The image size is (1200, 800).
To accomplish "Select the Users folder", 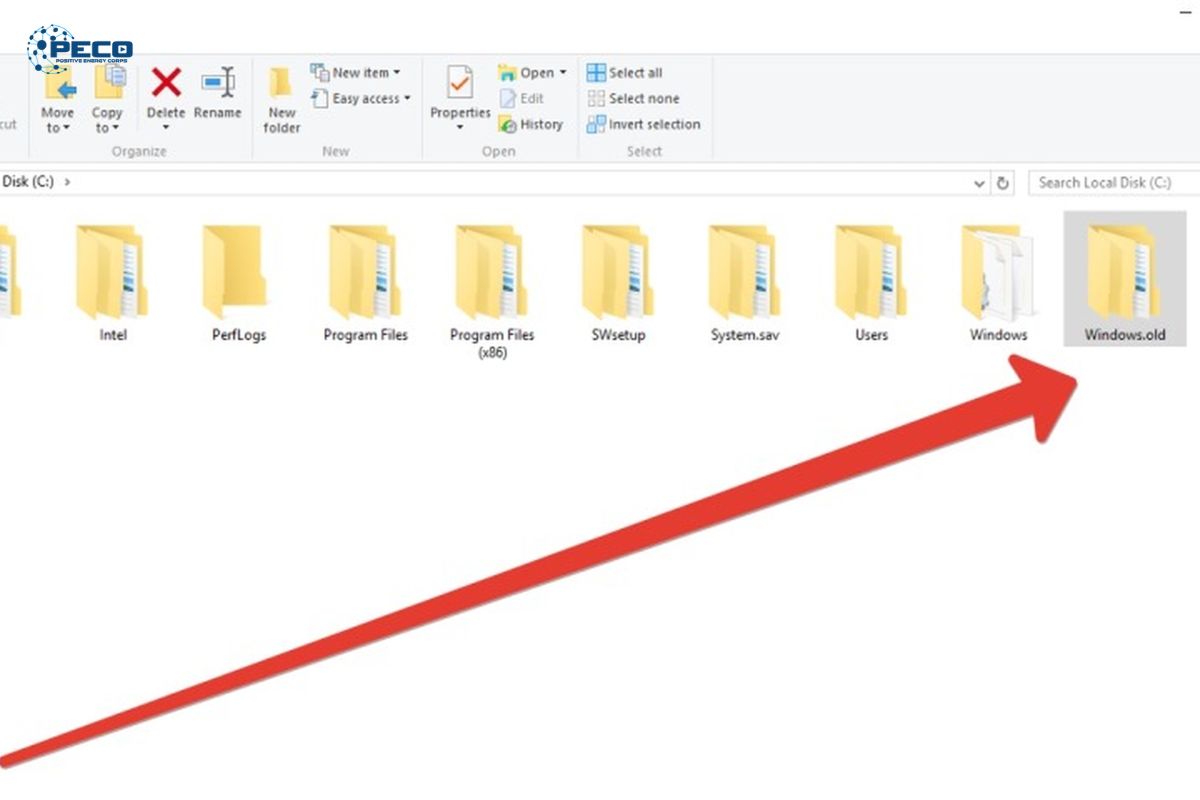I will coord(871,283).
